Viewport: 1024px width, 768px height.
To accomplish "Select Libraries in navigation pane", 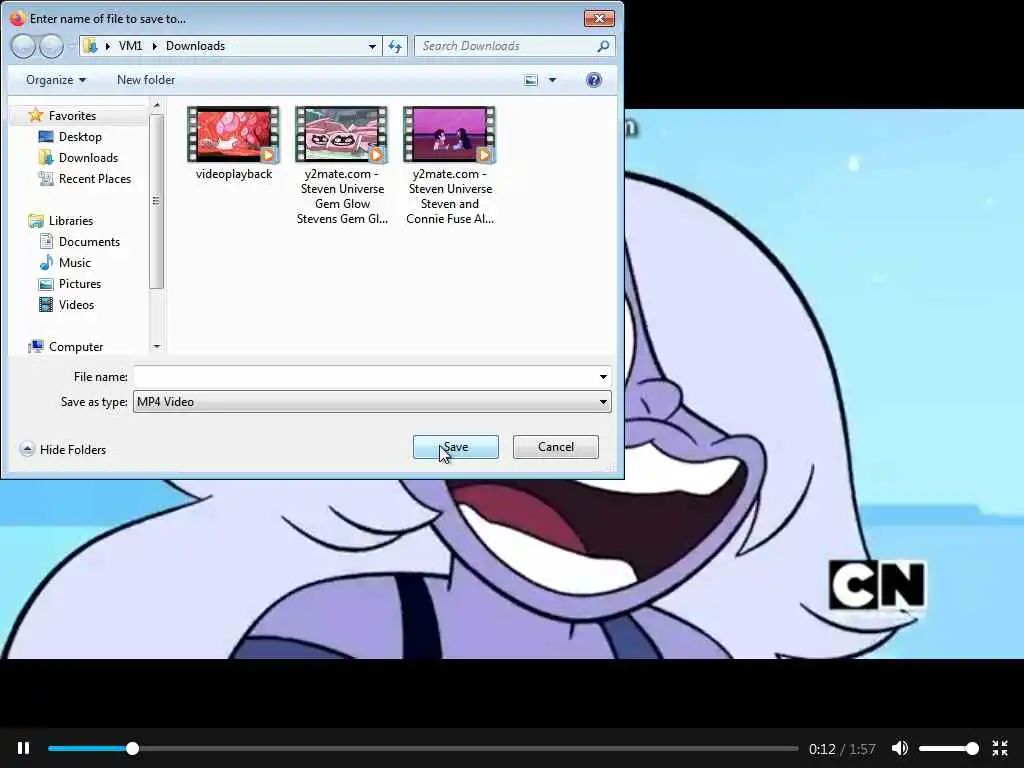I will click(x=71, y=221).
